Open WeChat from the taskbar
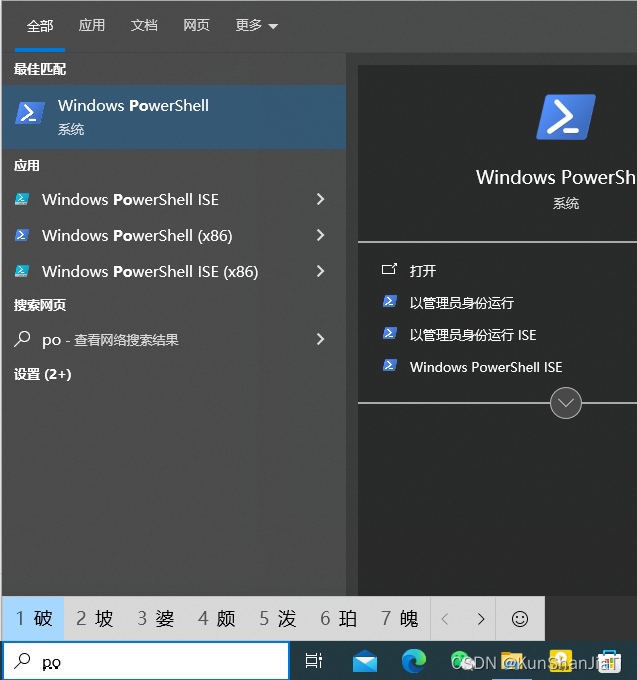This screenshot has width=637, height=680. click(x=461, y=661)
